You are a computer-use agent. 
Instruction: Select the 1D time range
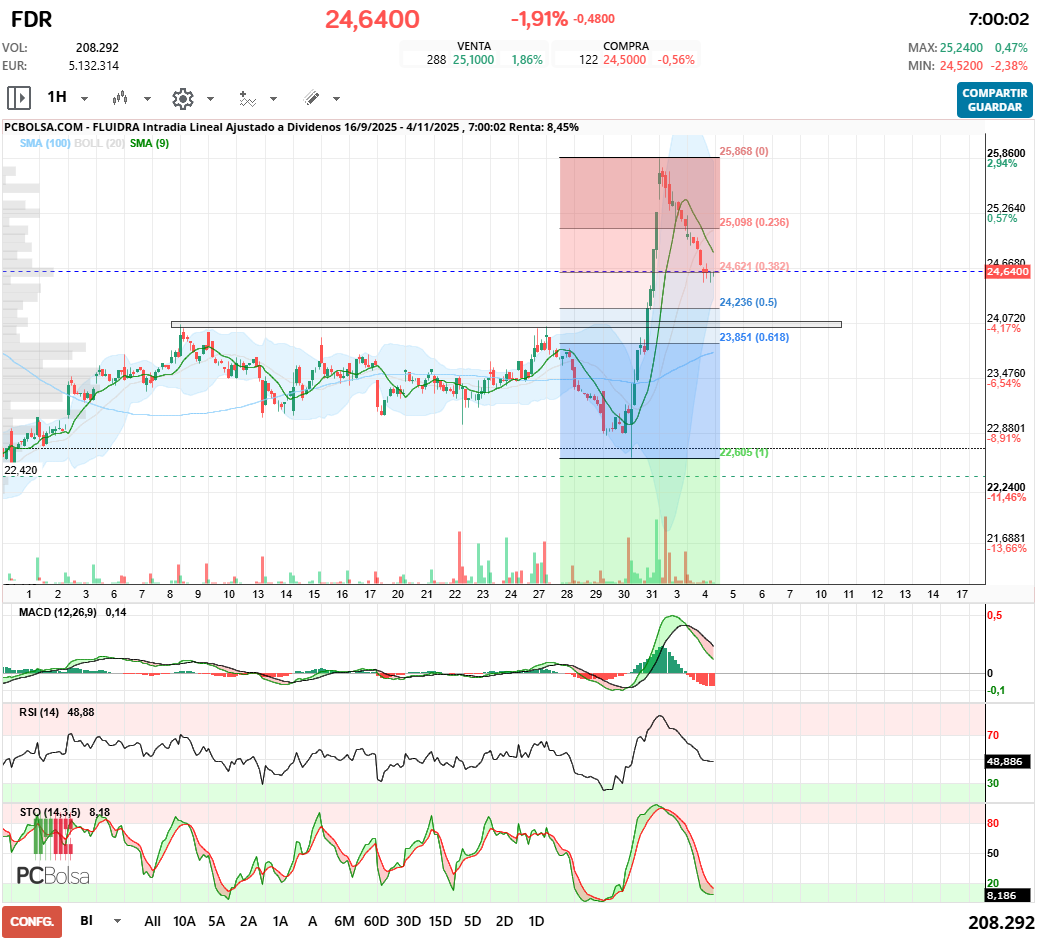tap(536, 921)
